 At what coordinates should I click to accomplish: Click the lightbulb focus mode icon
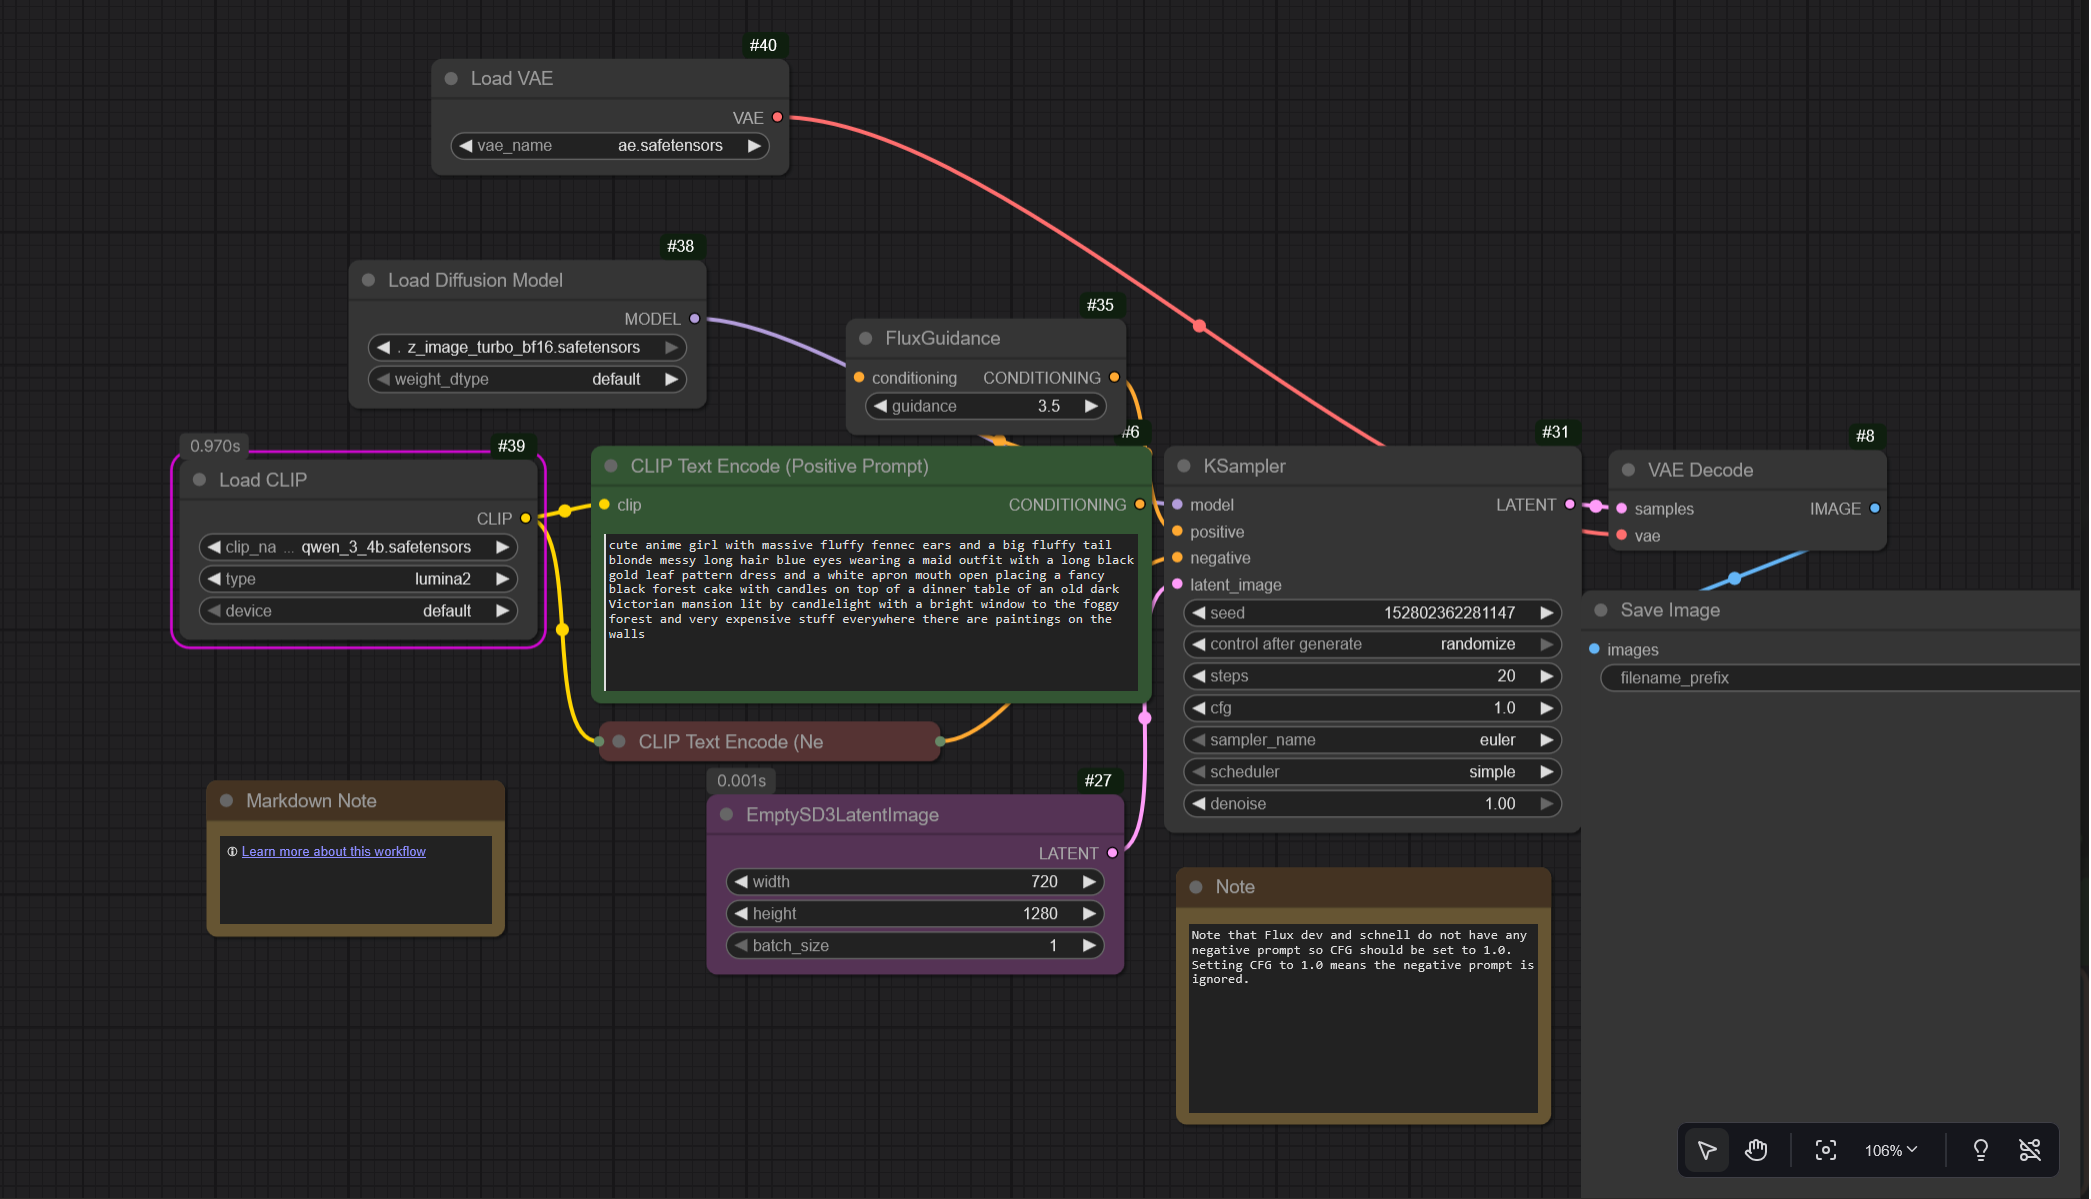[1980, 1150]
